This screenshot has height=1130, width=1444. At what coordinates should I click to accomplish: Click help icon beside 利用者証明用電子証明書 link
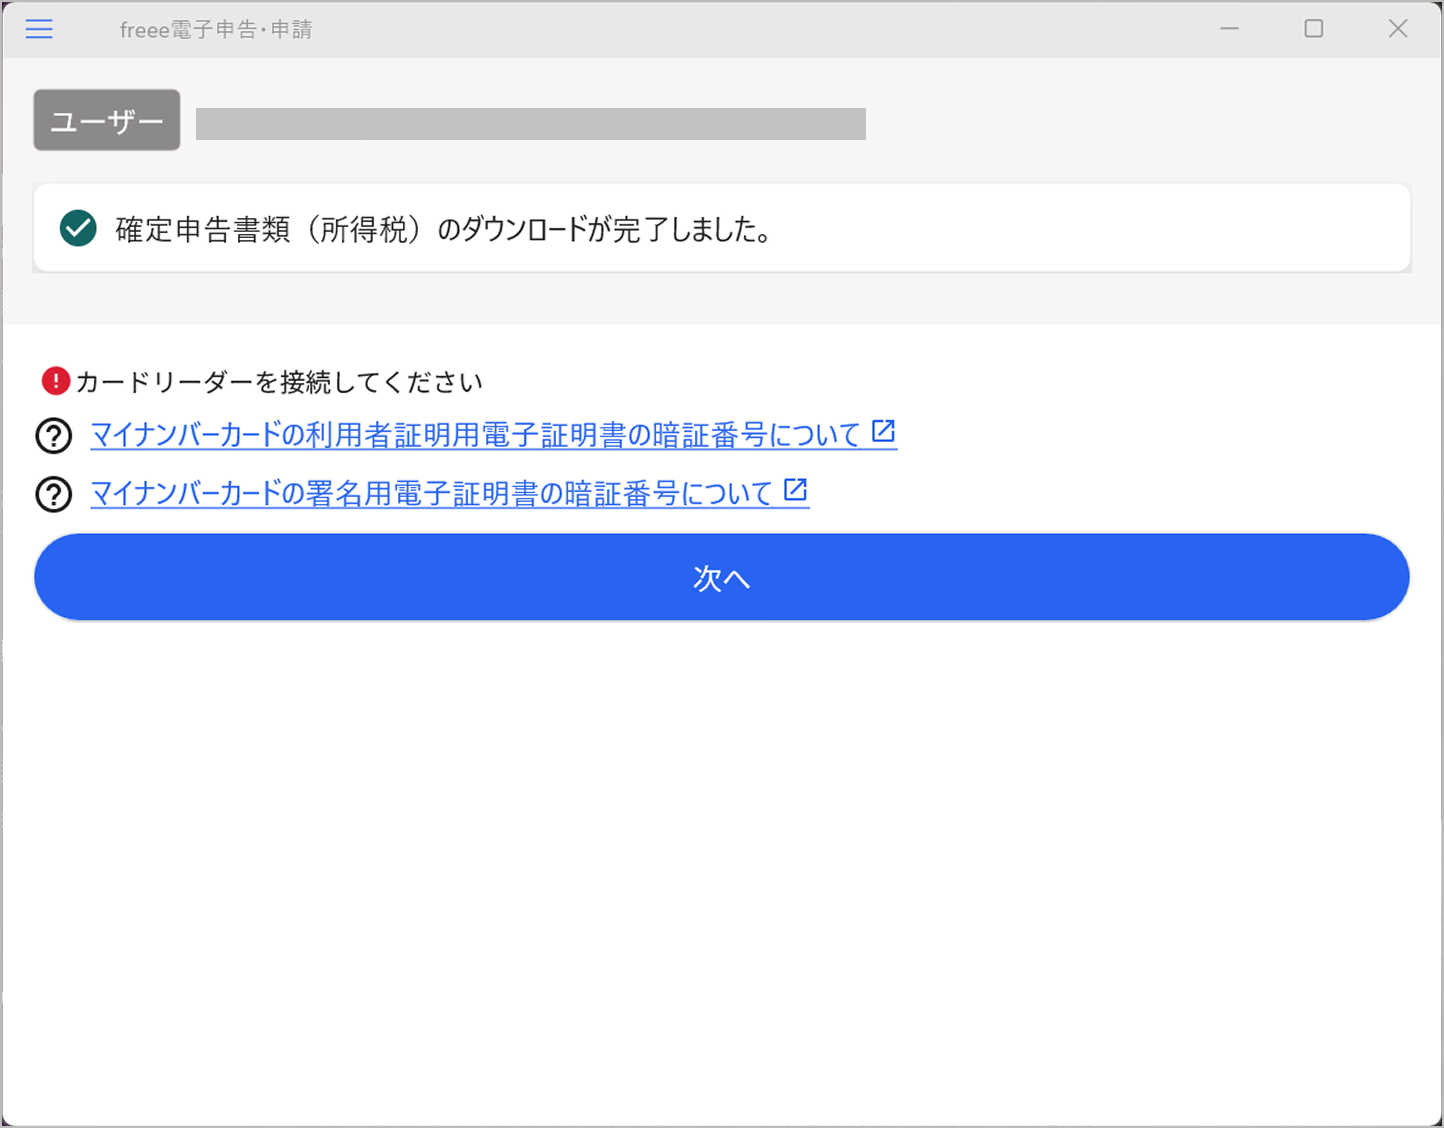pyautogui.click(x=54, y=436)
